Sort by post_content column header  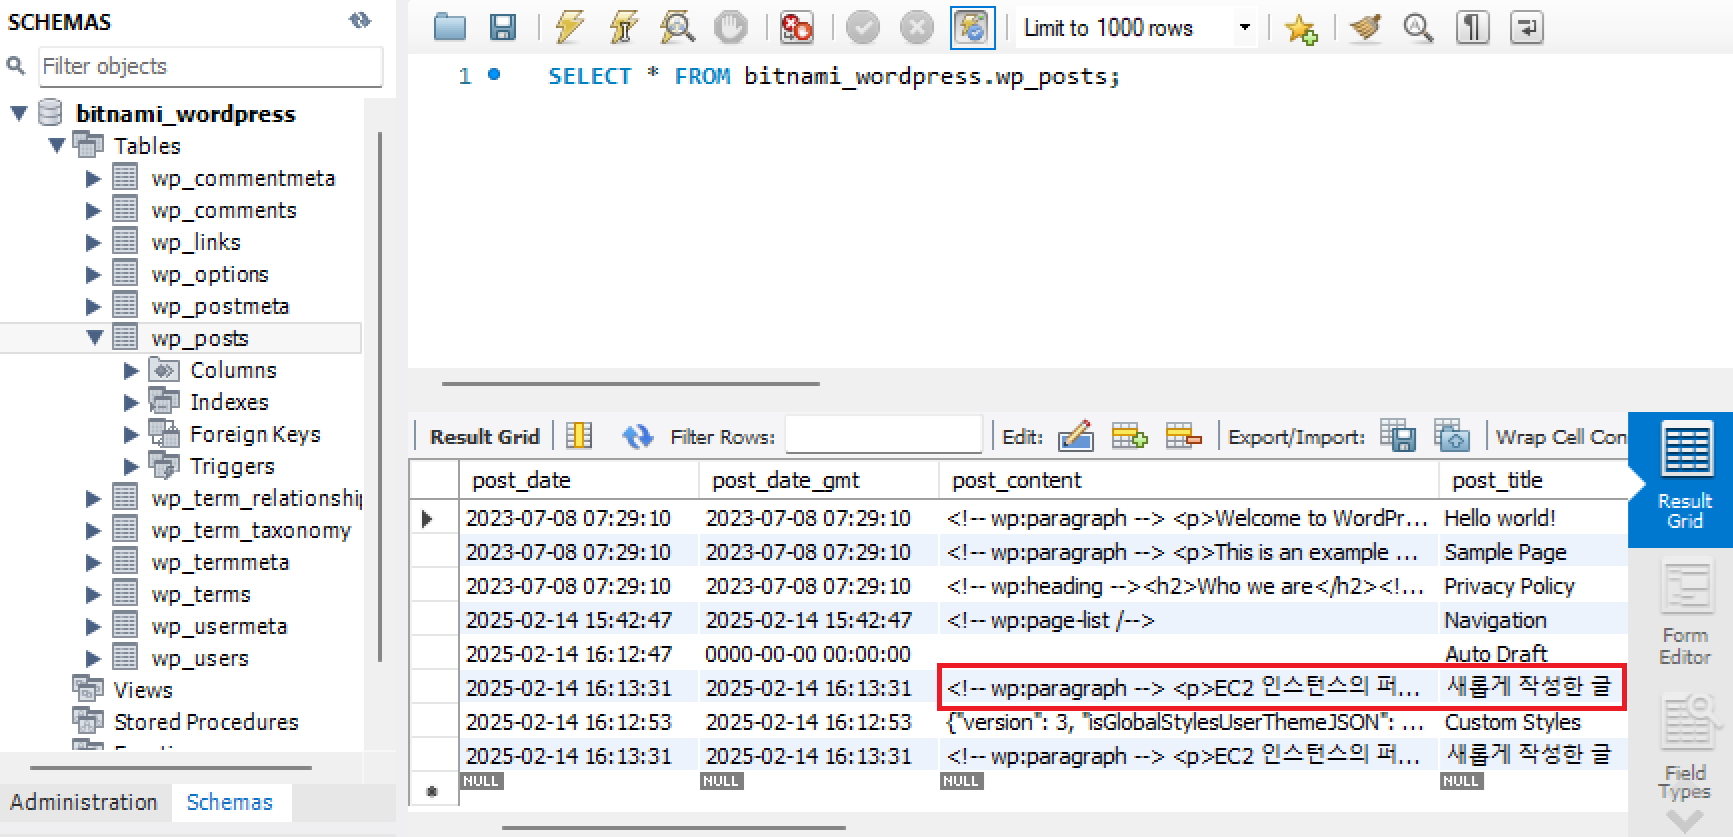coord(1189,480)
